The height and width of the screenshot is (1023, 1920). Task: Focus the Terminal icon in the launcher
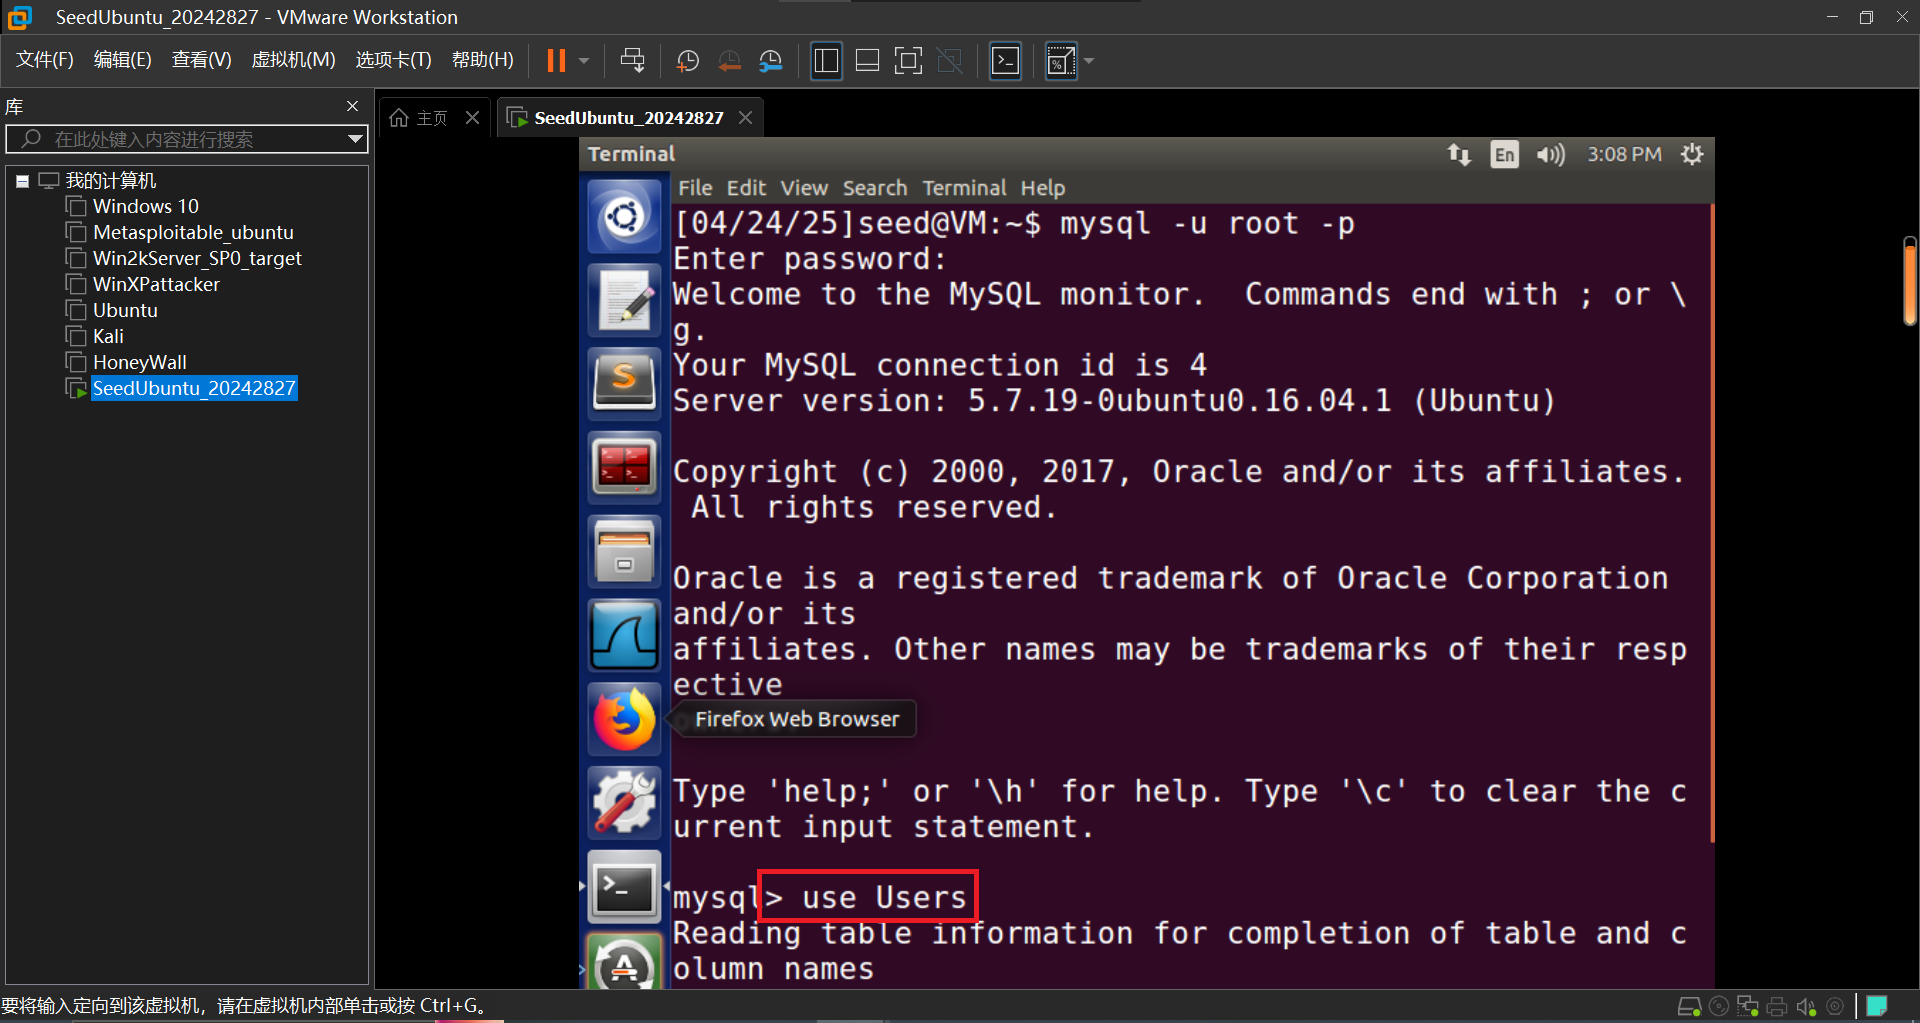(624, 887)
